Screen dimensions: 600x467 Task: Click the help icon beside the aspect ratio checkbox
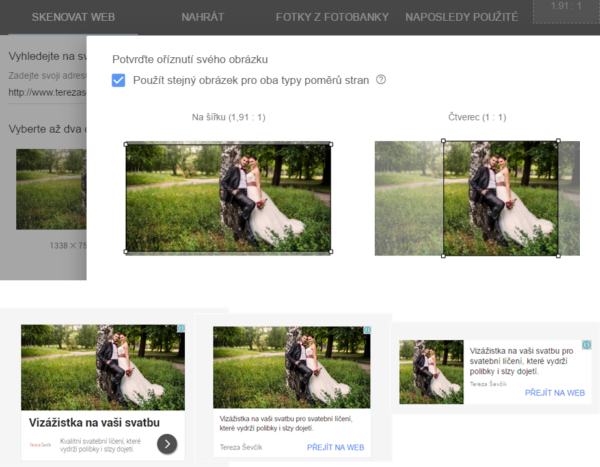(x=381, y=80)
